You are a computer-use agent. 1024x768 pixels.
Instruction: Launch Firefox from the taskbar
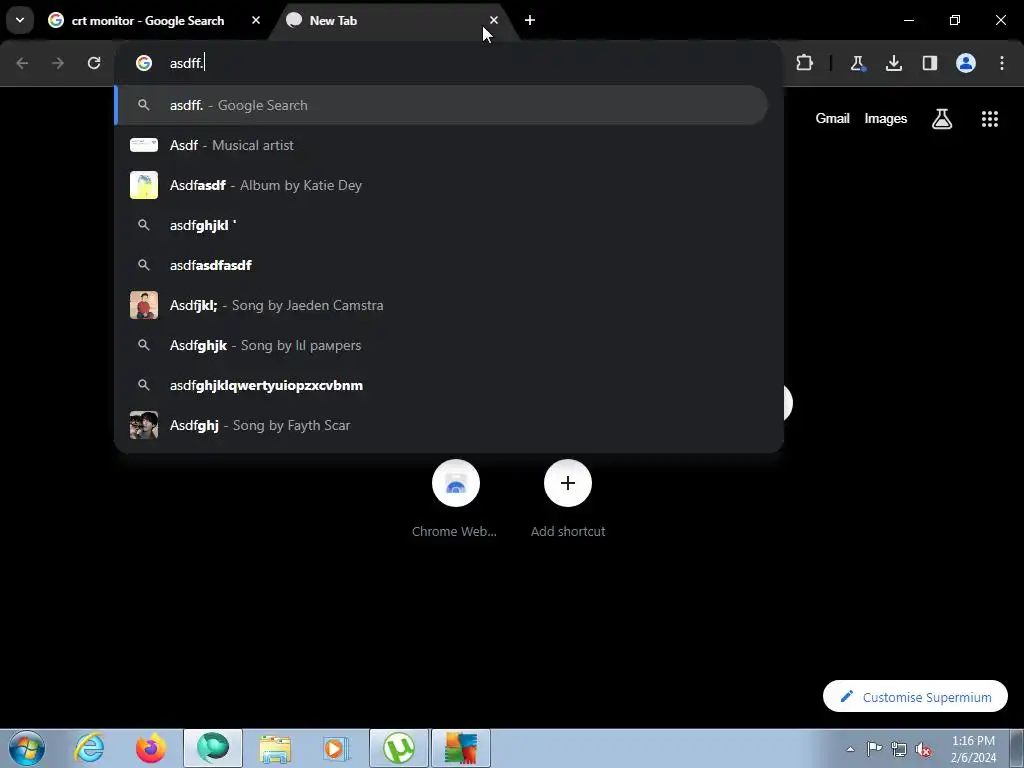151,748
